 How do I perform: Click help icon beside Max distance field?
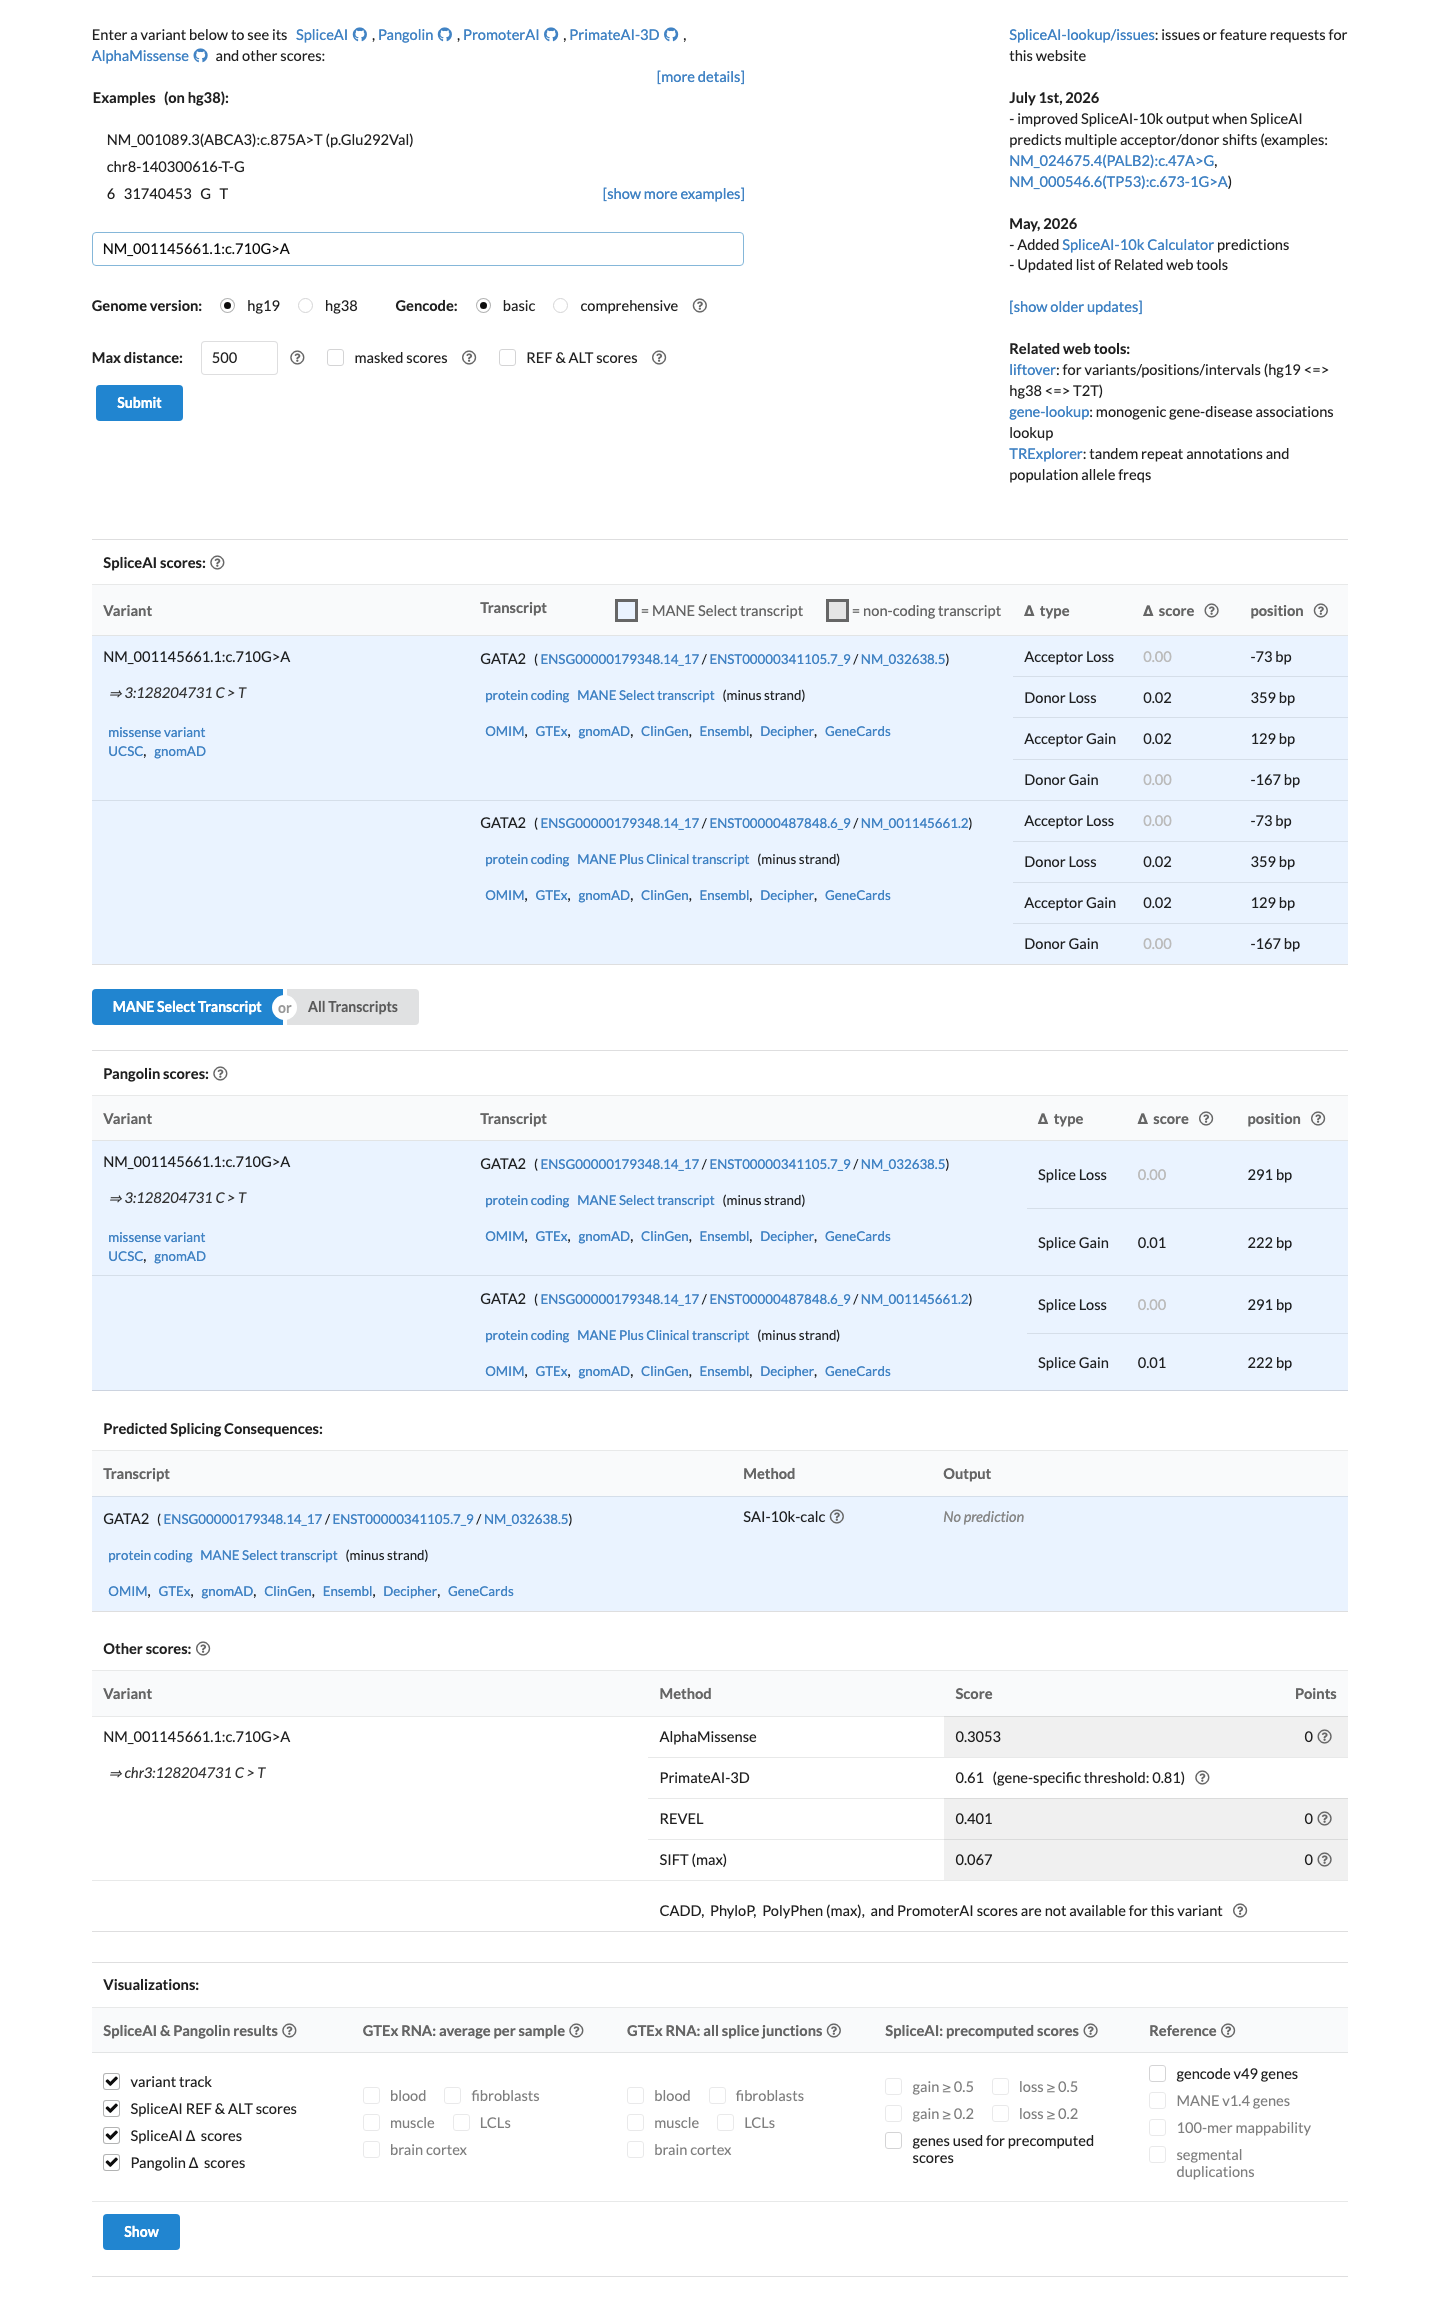click(297, 358)
